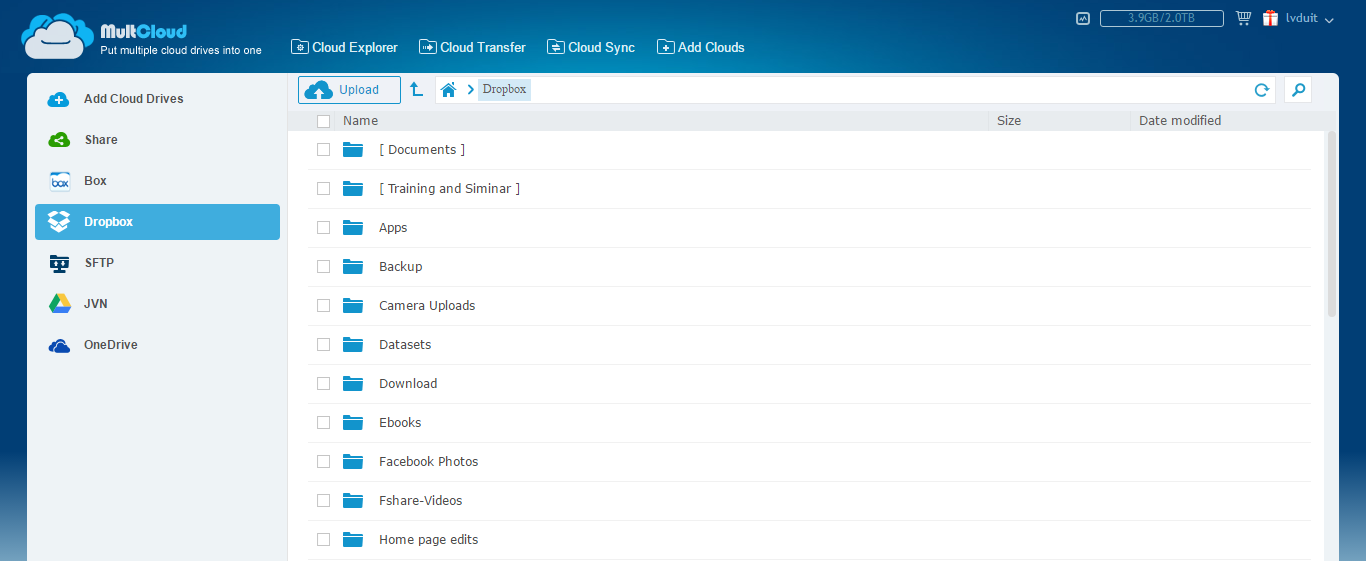Toggle the select-all checkbox in header

pos(323,121)
